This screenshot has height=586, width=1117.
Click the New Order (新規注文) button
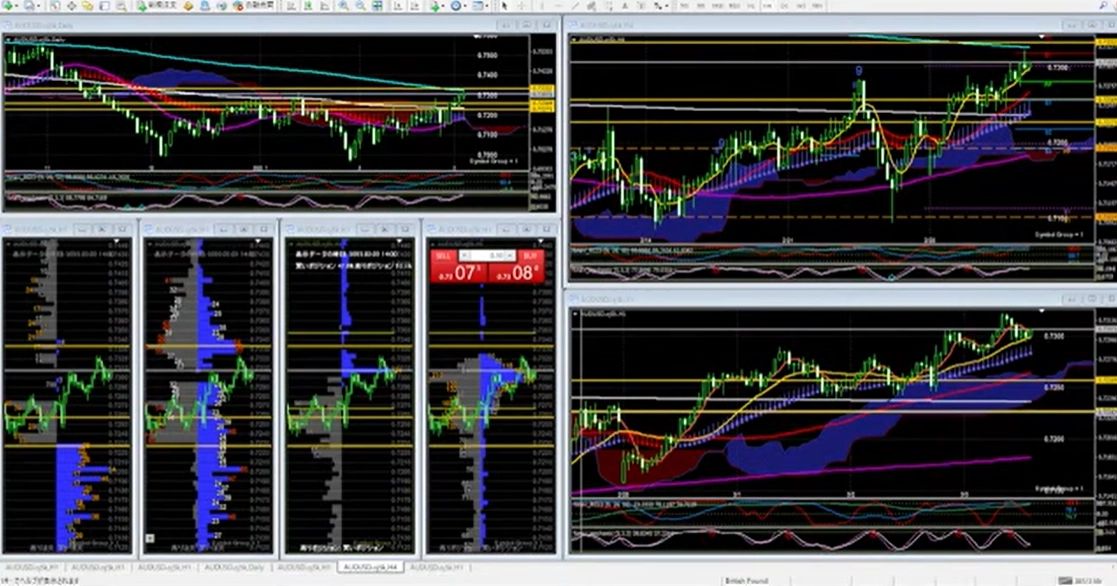[x=156, y=6]
